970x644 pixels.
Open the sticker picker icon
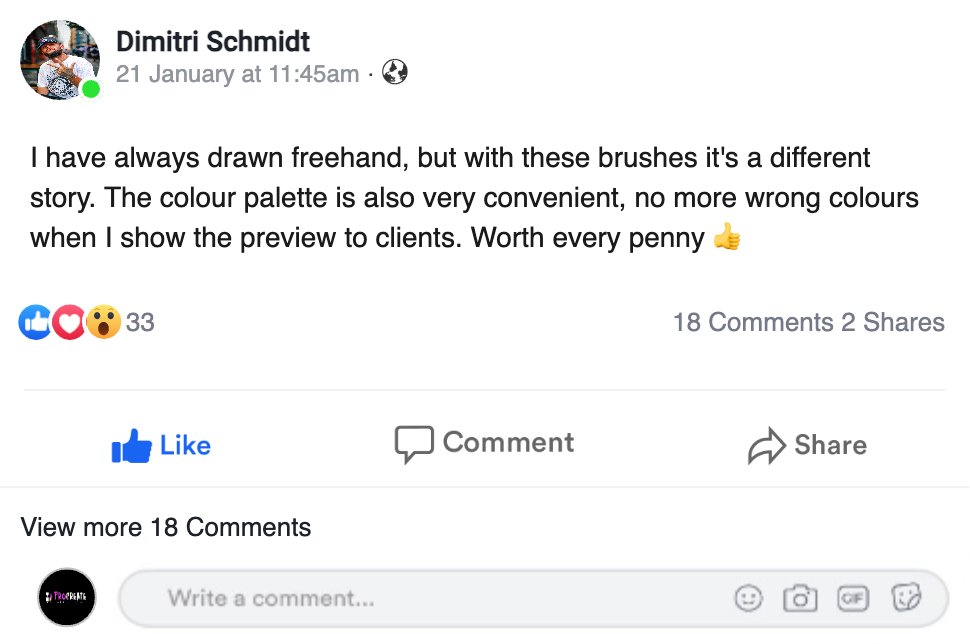[906, 598]
